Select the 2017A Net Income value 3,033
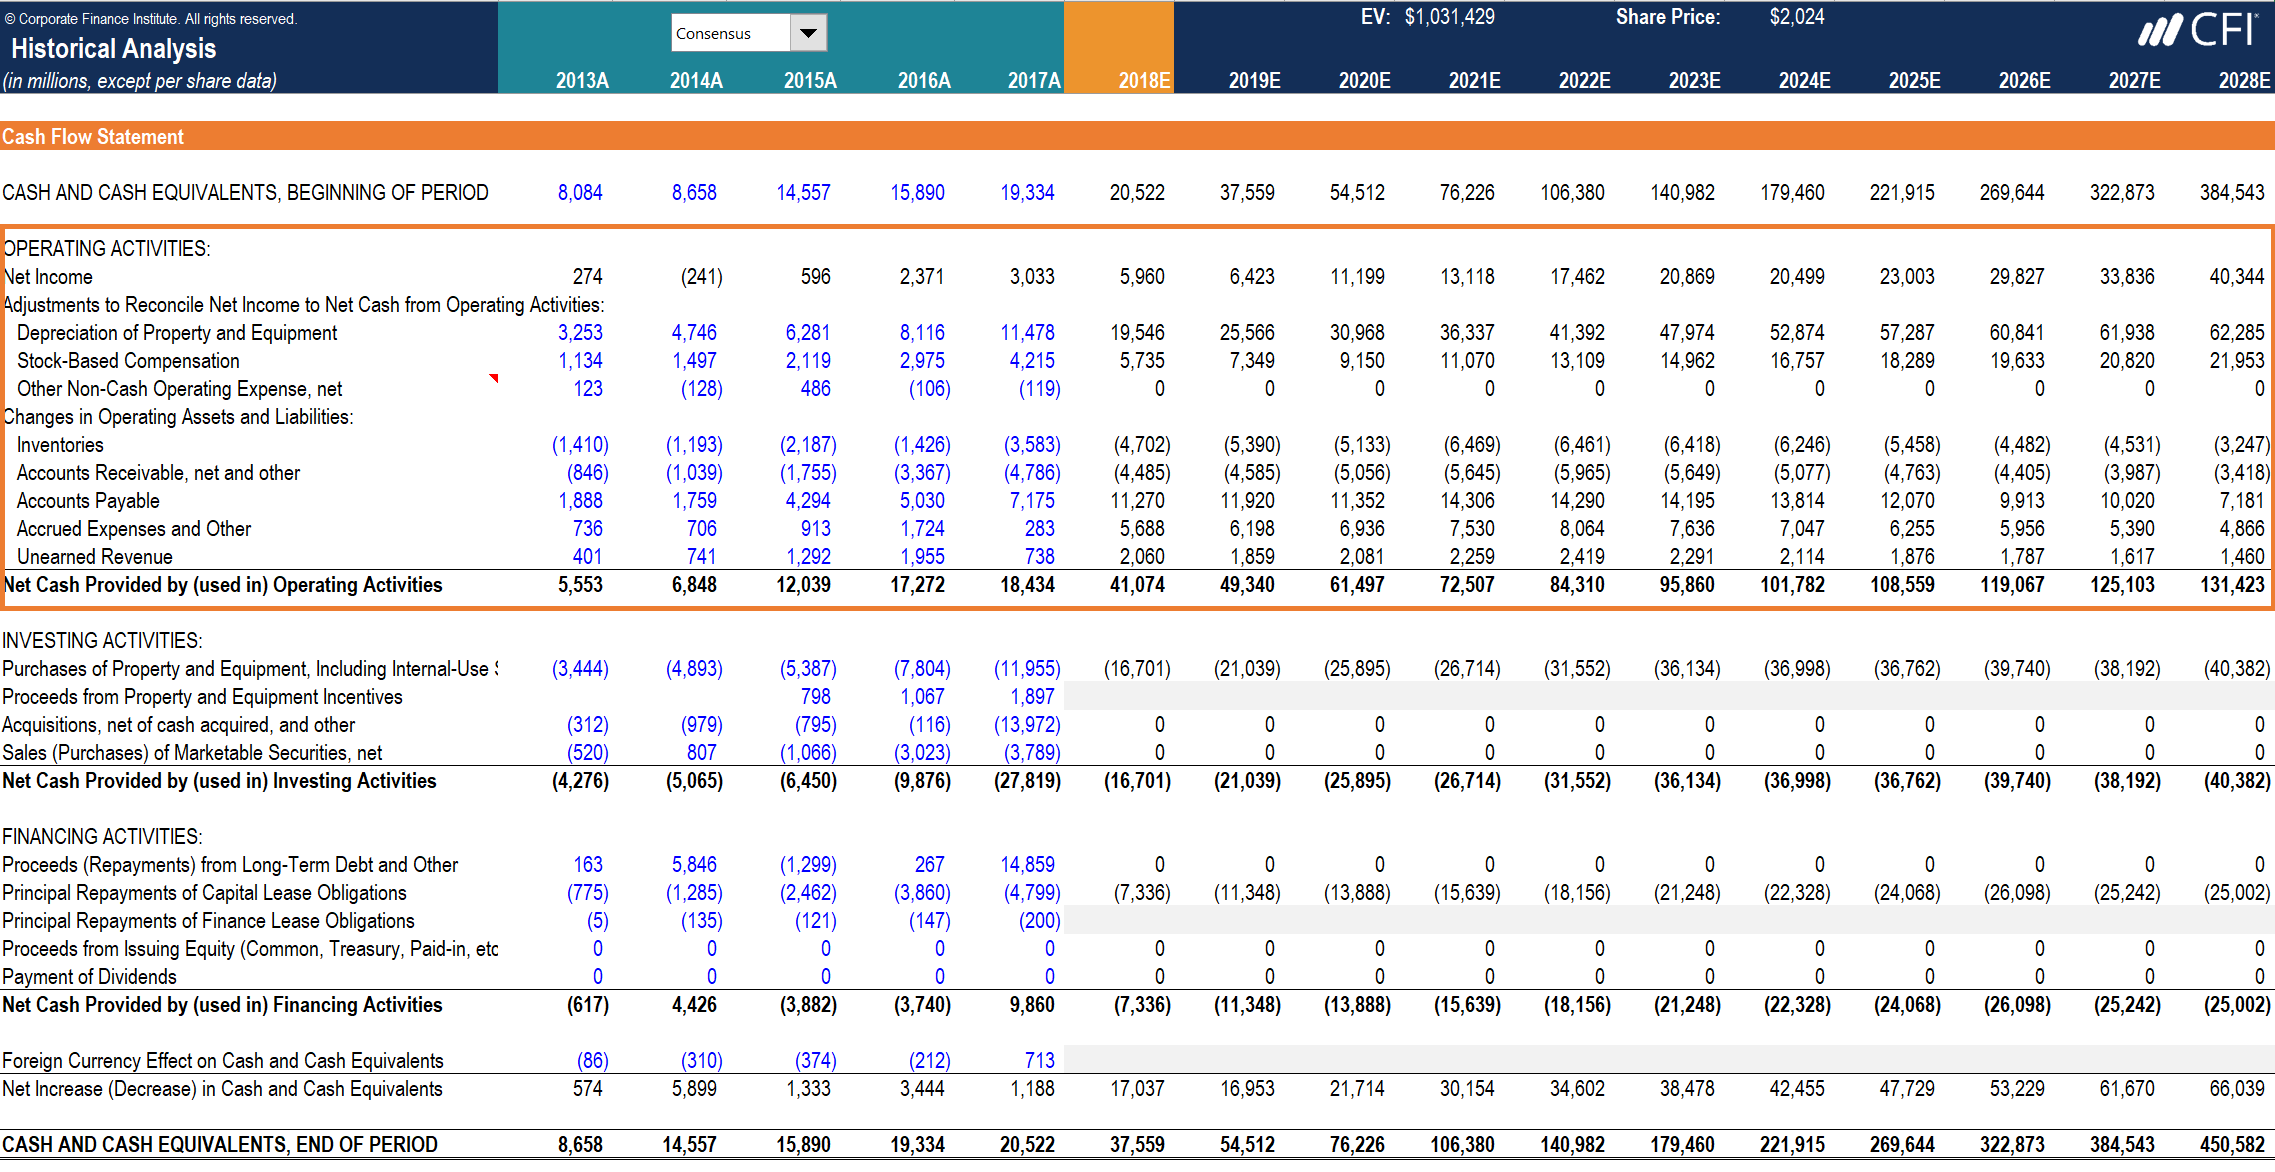 click(1033, 276)
